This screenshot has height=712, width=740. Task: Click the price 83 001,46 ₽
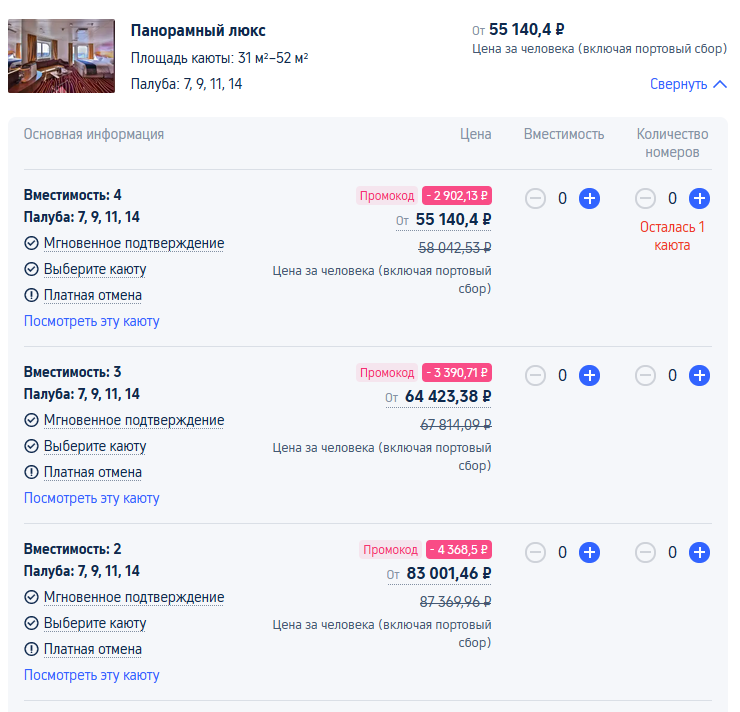tap(449, 573)
